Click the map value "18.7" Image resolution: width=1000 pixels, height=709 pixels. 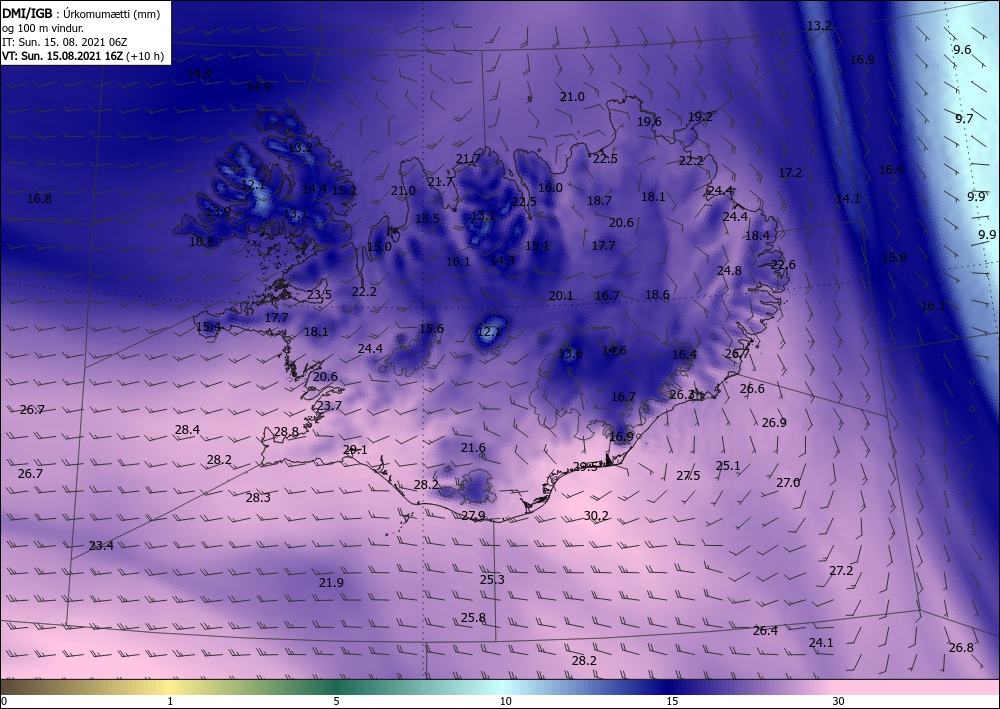pyautogui.click(x=599, y=201)
